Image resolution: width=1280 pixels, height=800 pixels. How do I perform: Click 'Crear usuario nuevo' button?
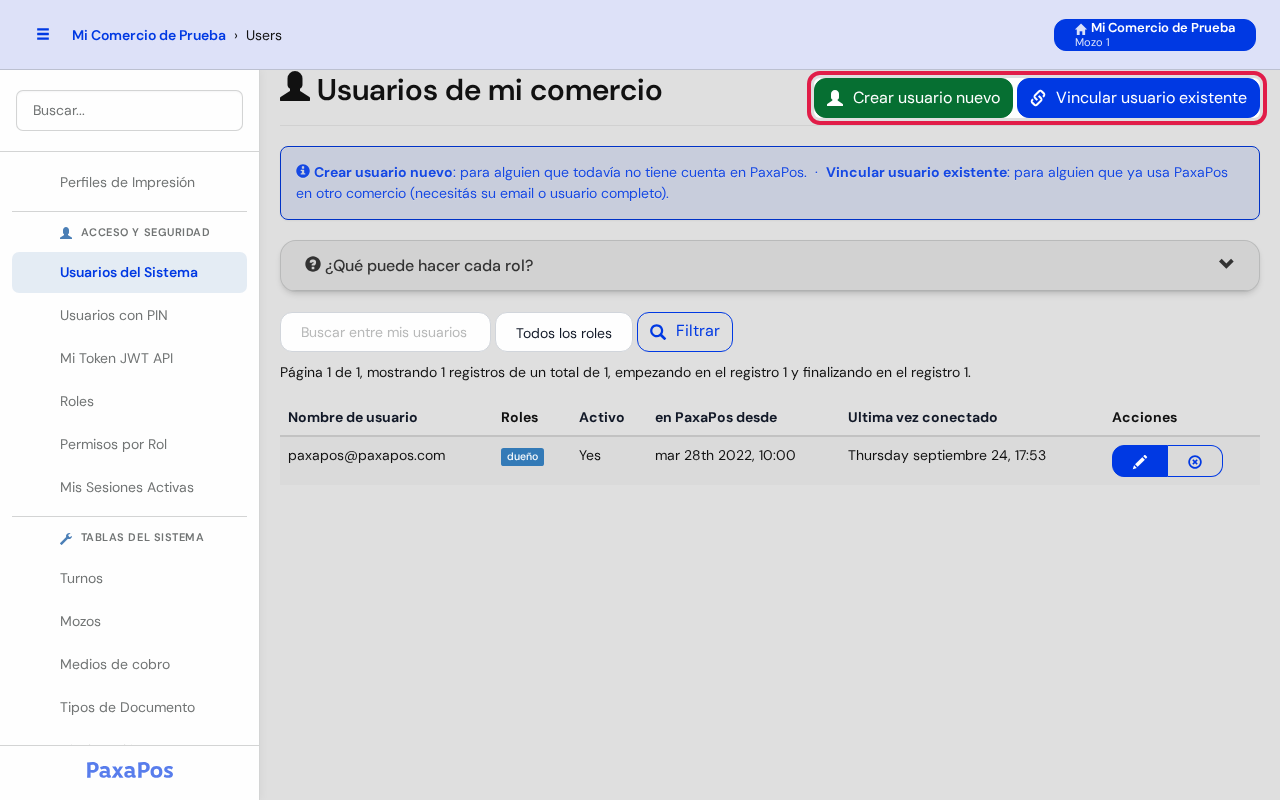pos(913,98)
